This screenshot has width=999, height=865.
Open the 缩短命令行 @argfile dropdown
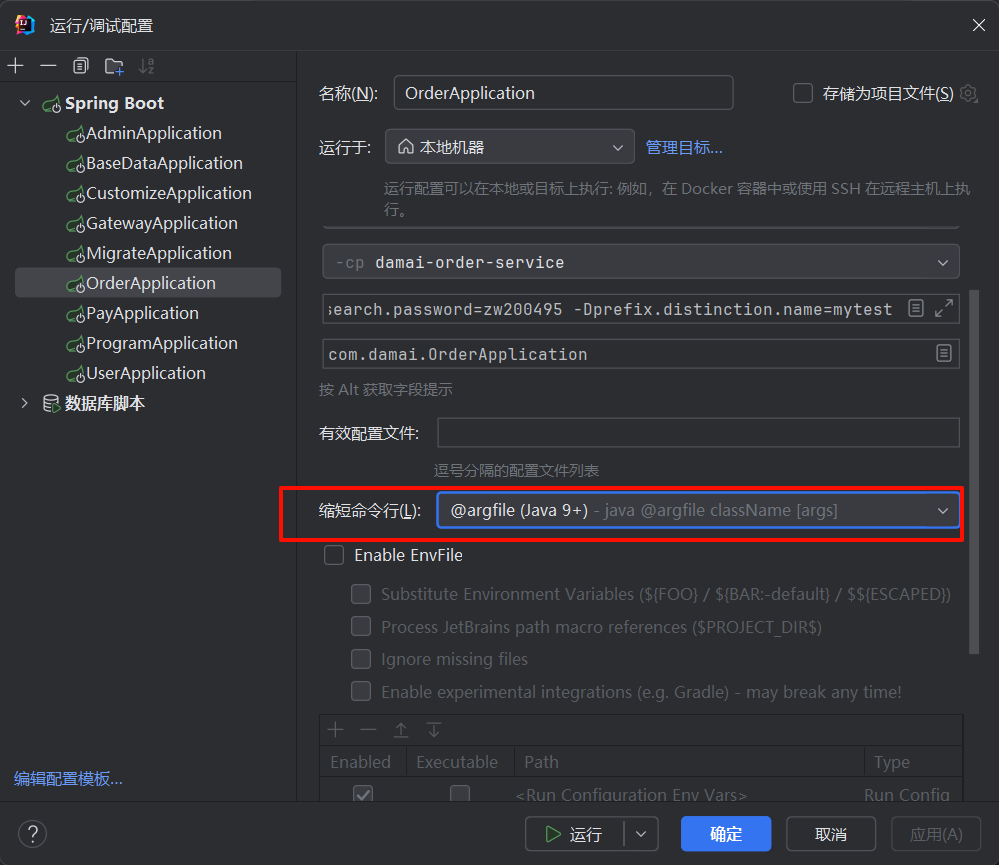(x=698, y=510)
